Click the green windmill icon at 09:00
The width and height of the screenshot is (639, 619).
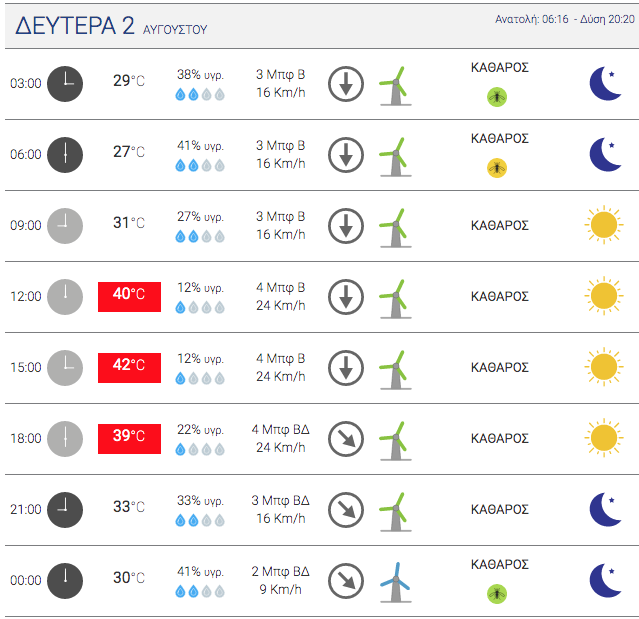point(395,226)
